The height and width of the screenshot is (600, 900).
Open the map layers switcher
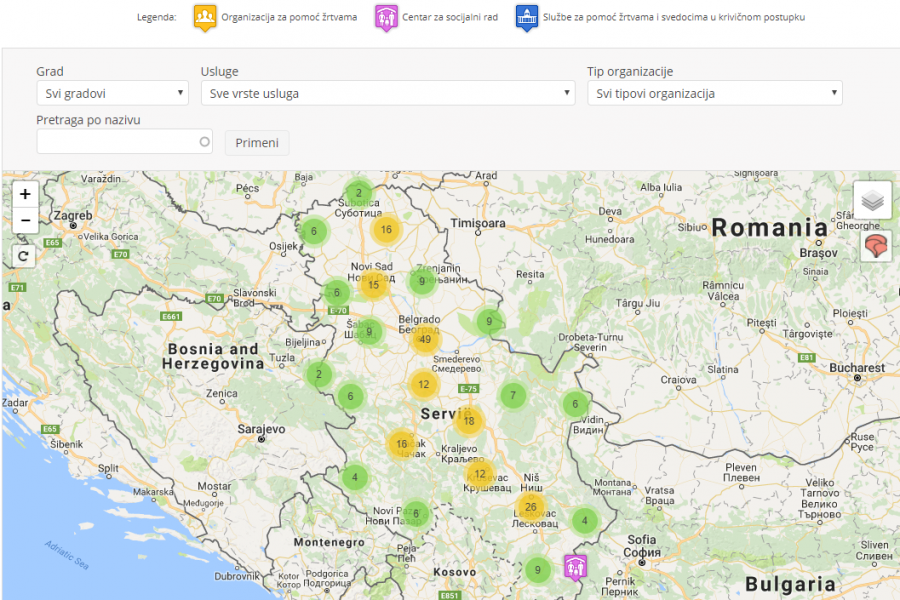(872, 200)
